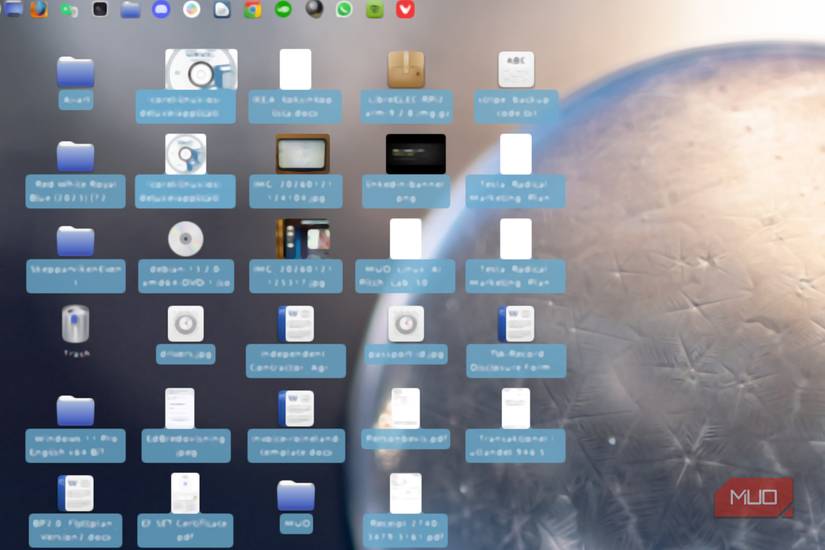Open the drivers.jpg image file
The image size is (825, 550).
click(186, 334)
